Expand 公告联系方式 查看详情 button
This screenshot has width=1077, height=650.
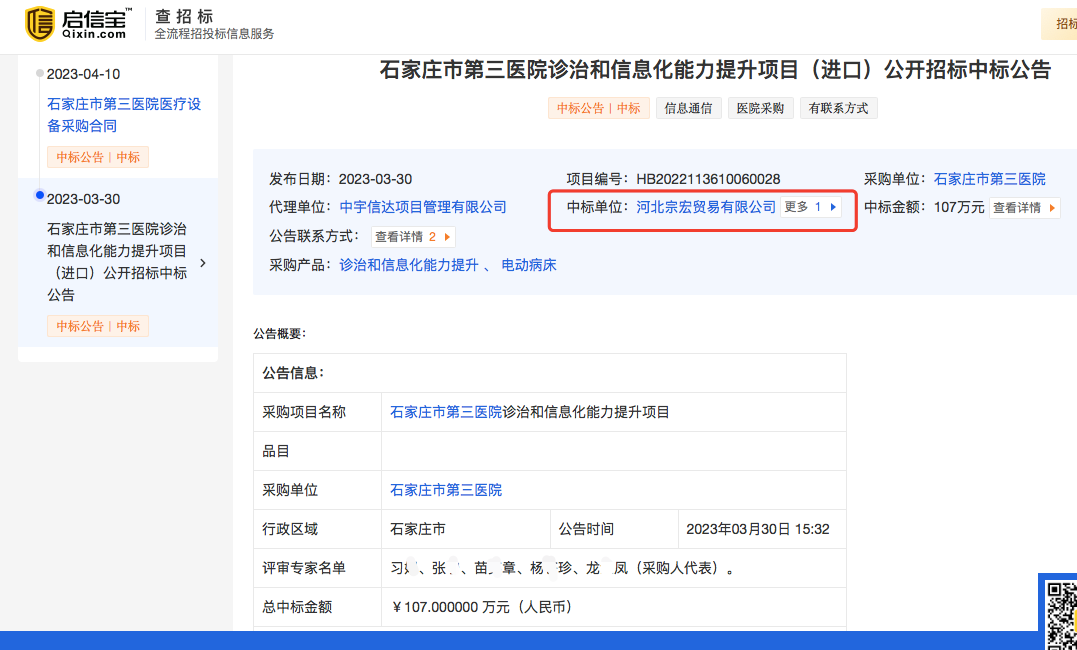coord(413,237)
